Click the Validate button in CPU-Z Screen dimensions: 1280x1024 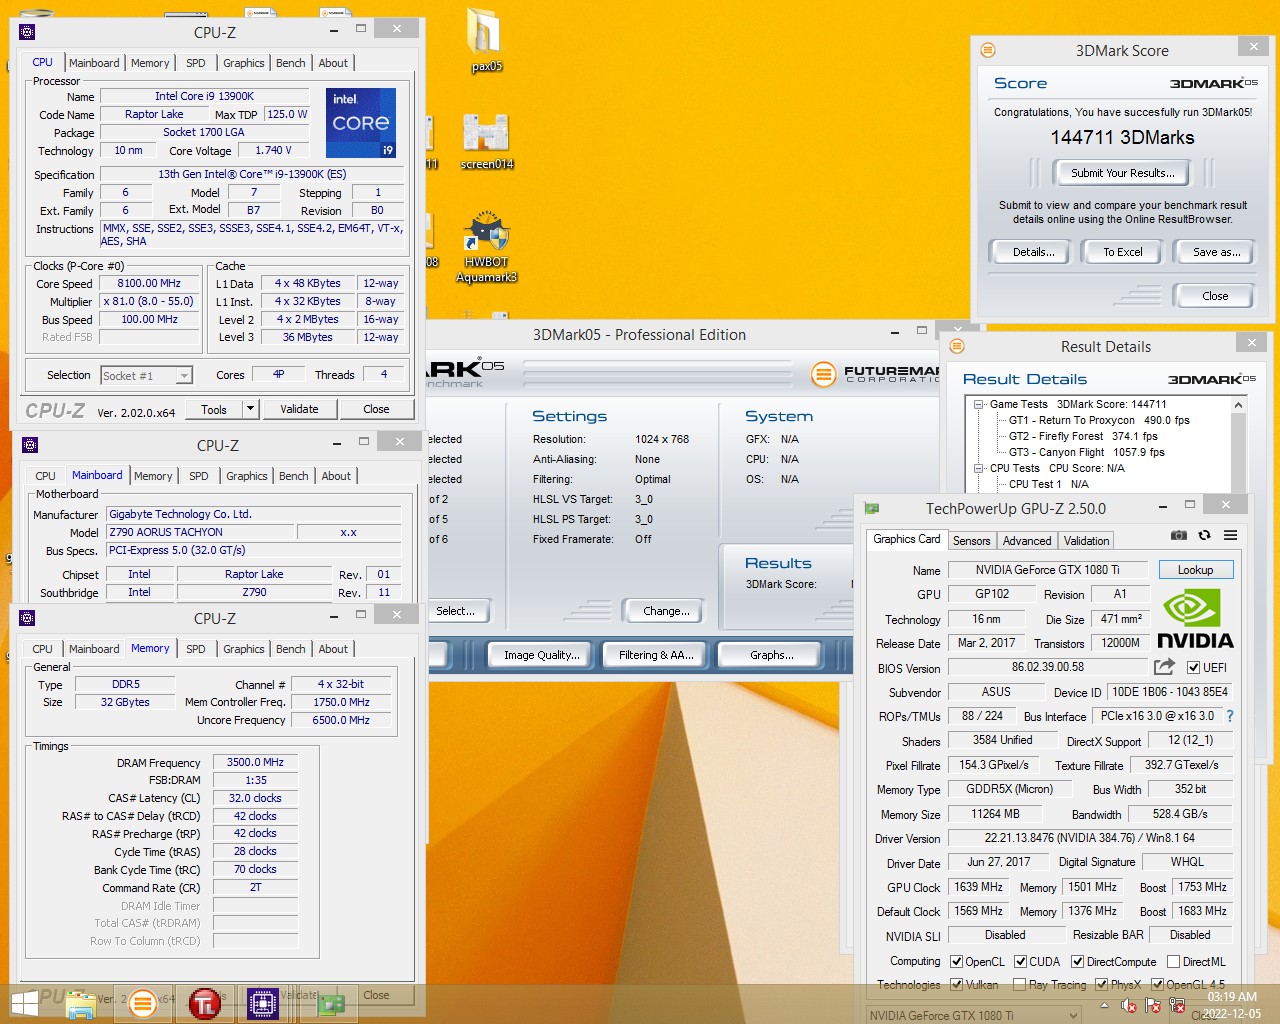[x=299, y=409]
